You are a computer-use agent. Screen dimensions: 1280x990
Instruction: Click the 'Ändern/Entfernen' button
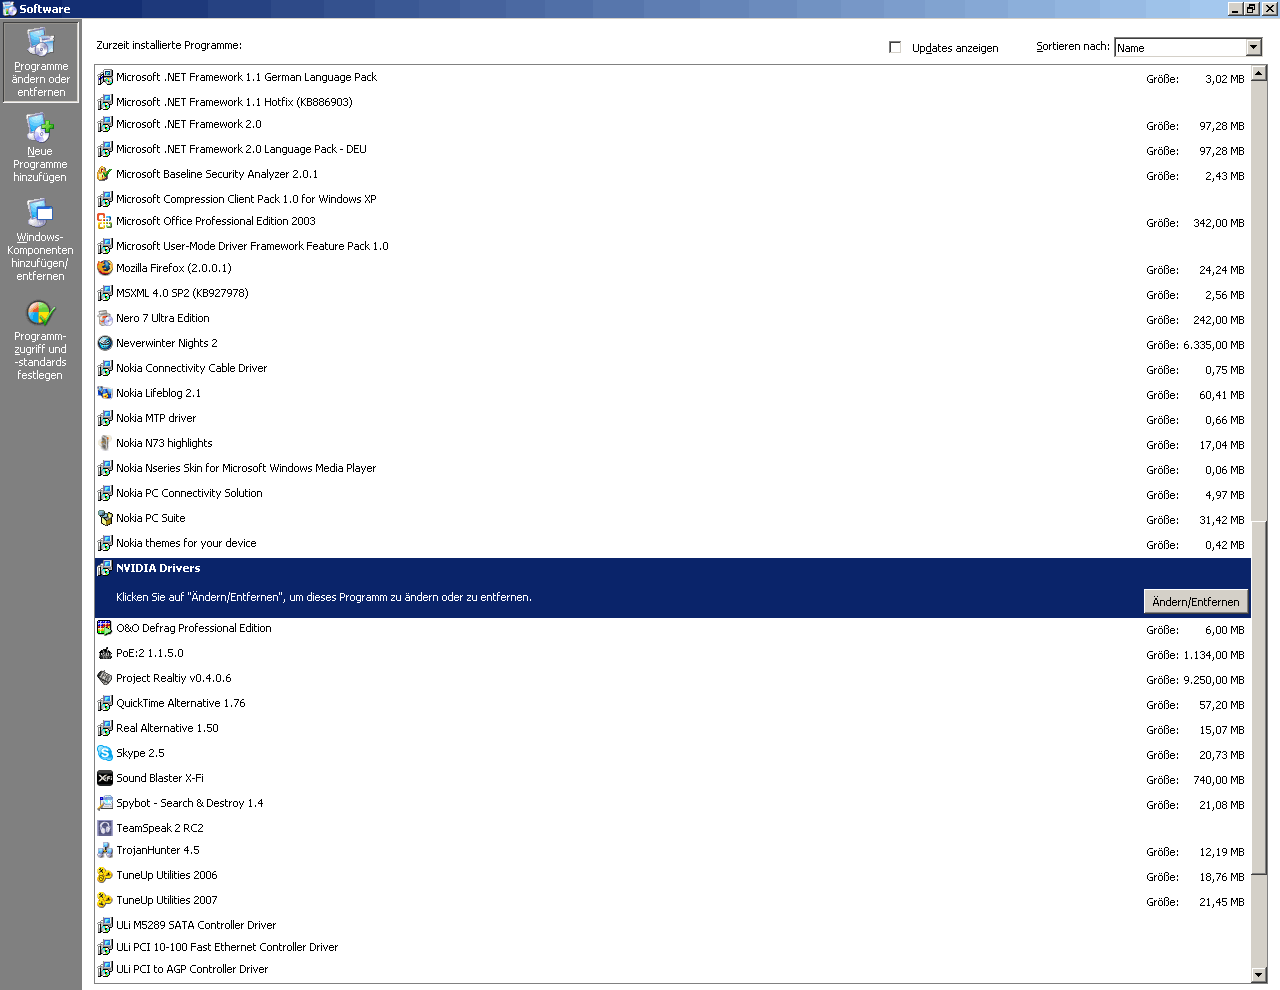1195,601
